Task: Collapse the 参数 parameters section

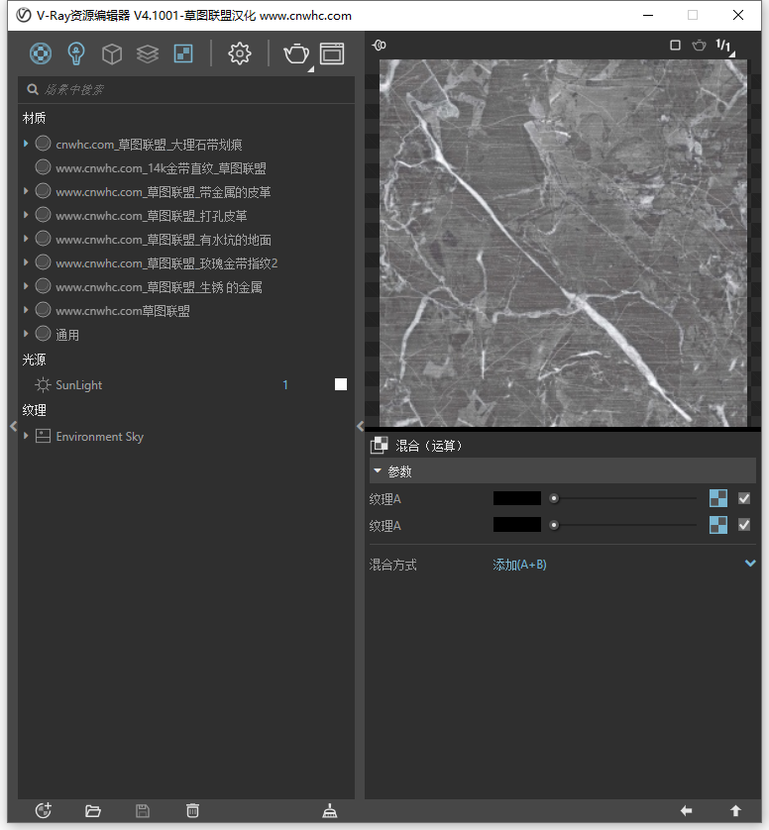Action: click(x=377, y=471)
